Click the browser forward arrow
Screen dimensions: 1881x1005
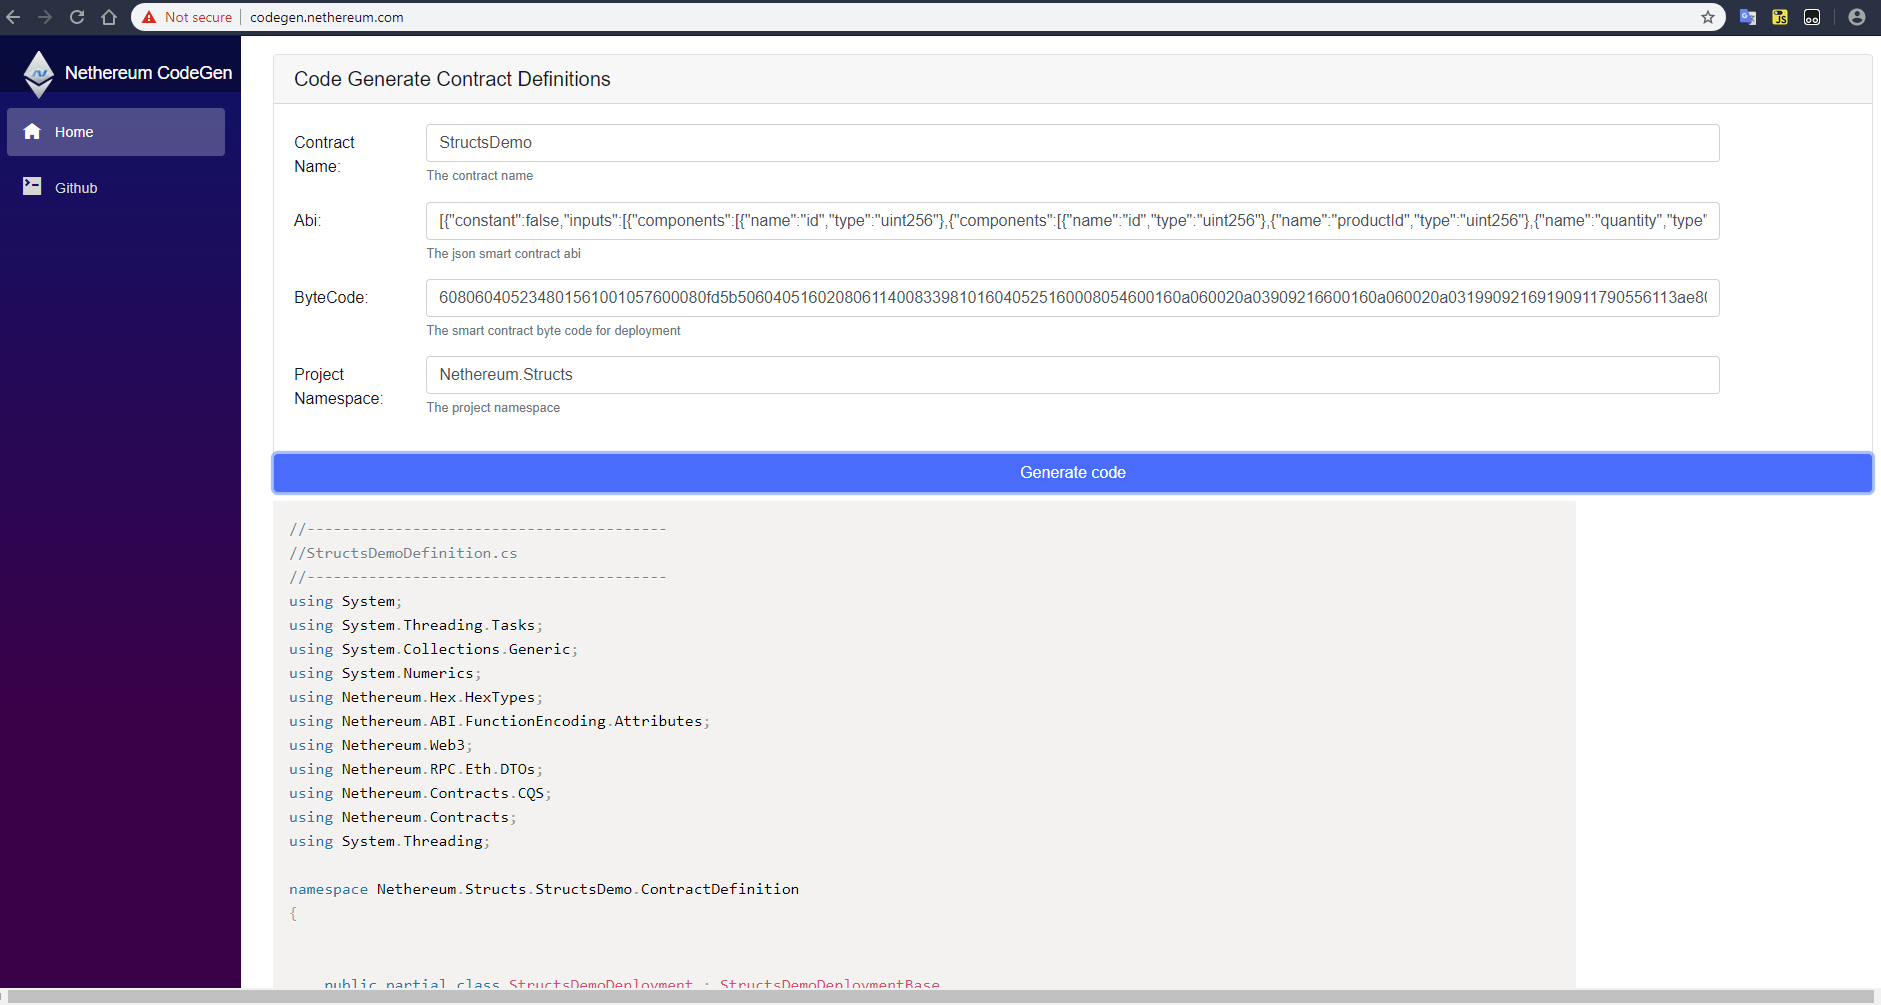[x=45, y=17]
